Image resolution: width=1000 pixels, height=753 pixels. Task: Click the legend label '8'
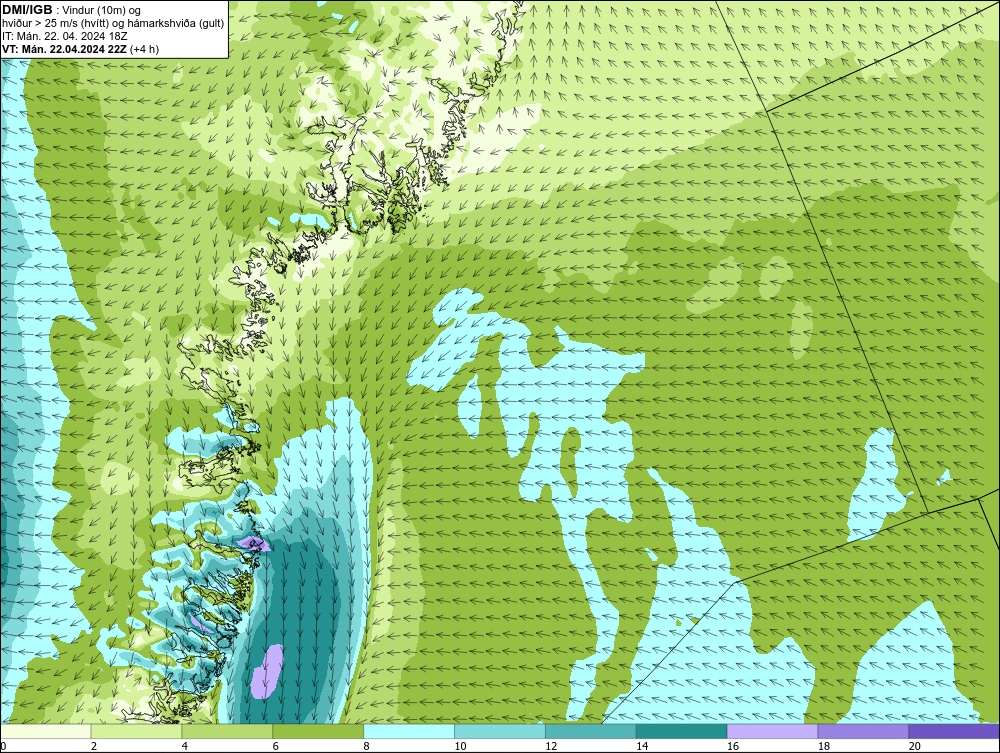coord(367,746)
